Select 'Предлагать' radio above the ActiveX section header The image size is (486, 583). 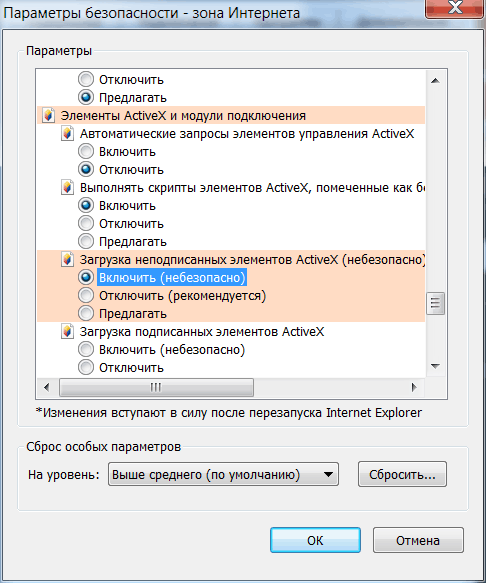(x=86, y=97)
